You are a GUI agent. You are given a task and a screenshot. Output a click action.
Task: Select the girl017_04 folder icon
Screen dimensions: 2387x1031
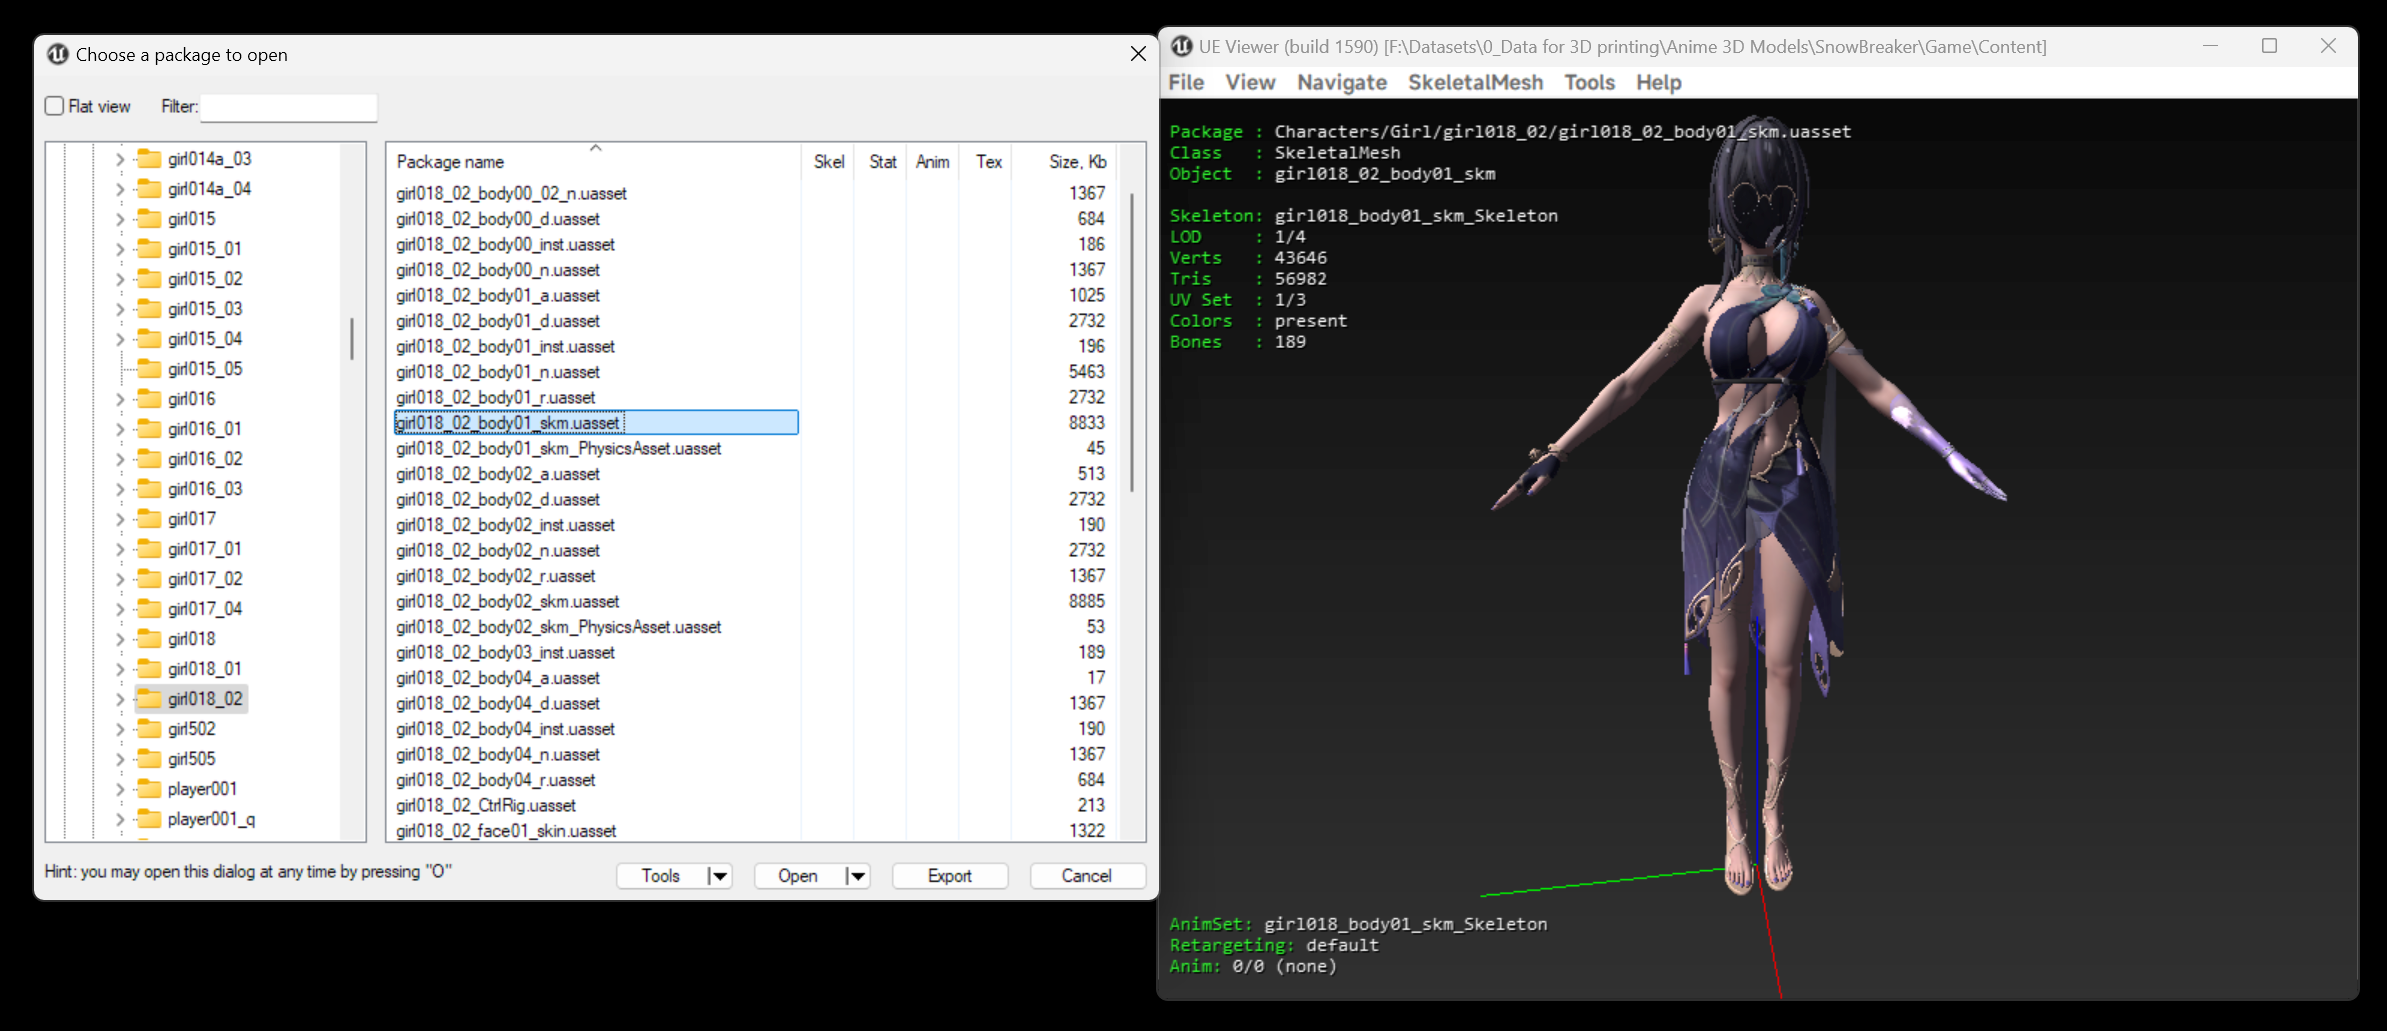pyautogui.click(x=149, y=608)
